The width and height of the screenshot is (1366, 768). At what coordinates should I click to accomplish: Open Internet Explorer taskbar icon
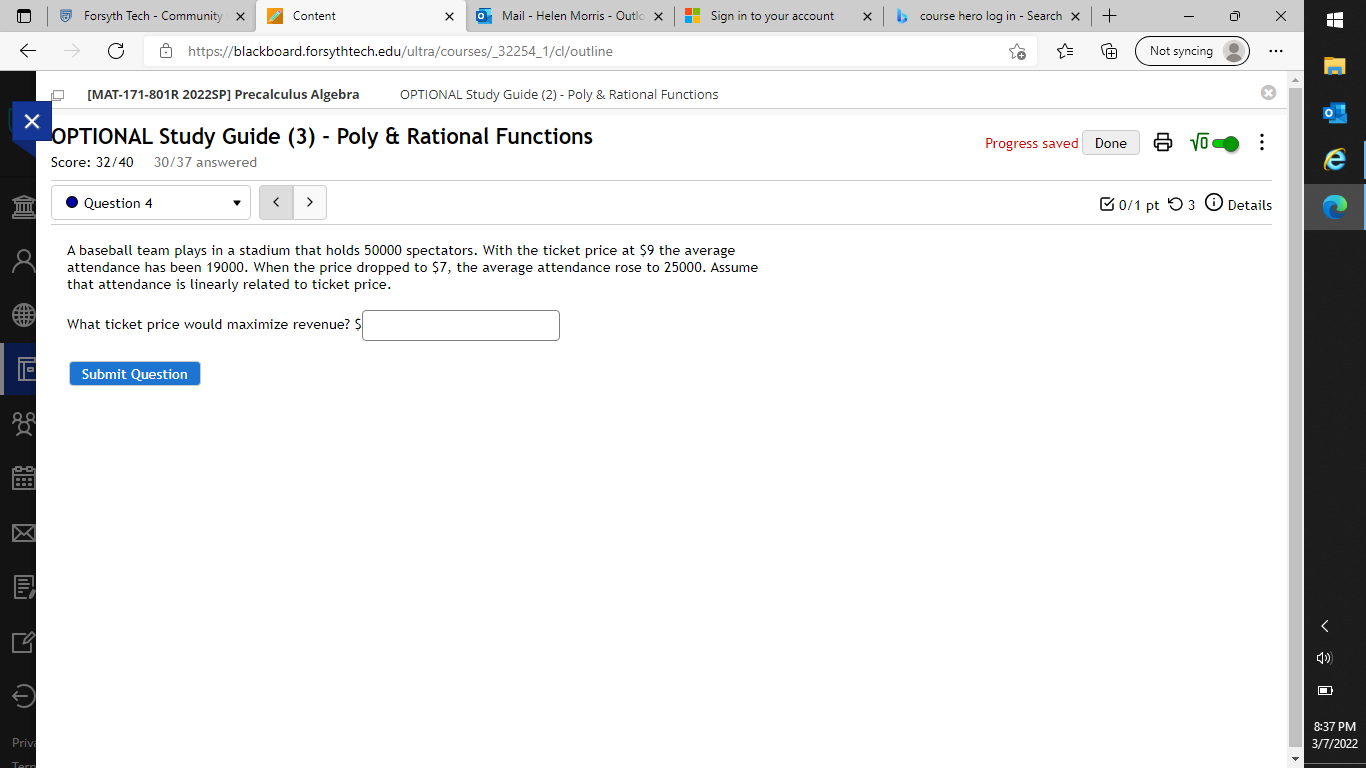pyautogui.click(x=1335, y=160)
